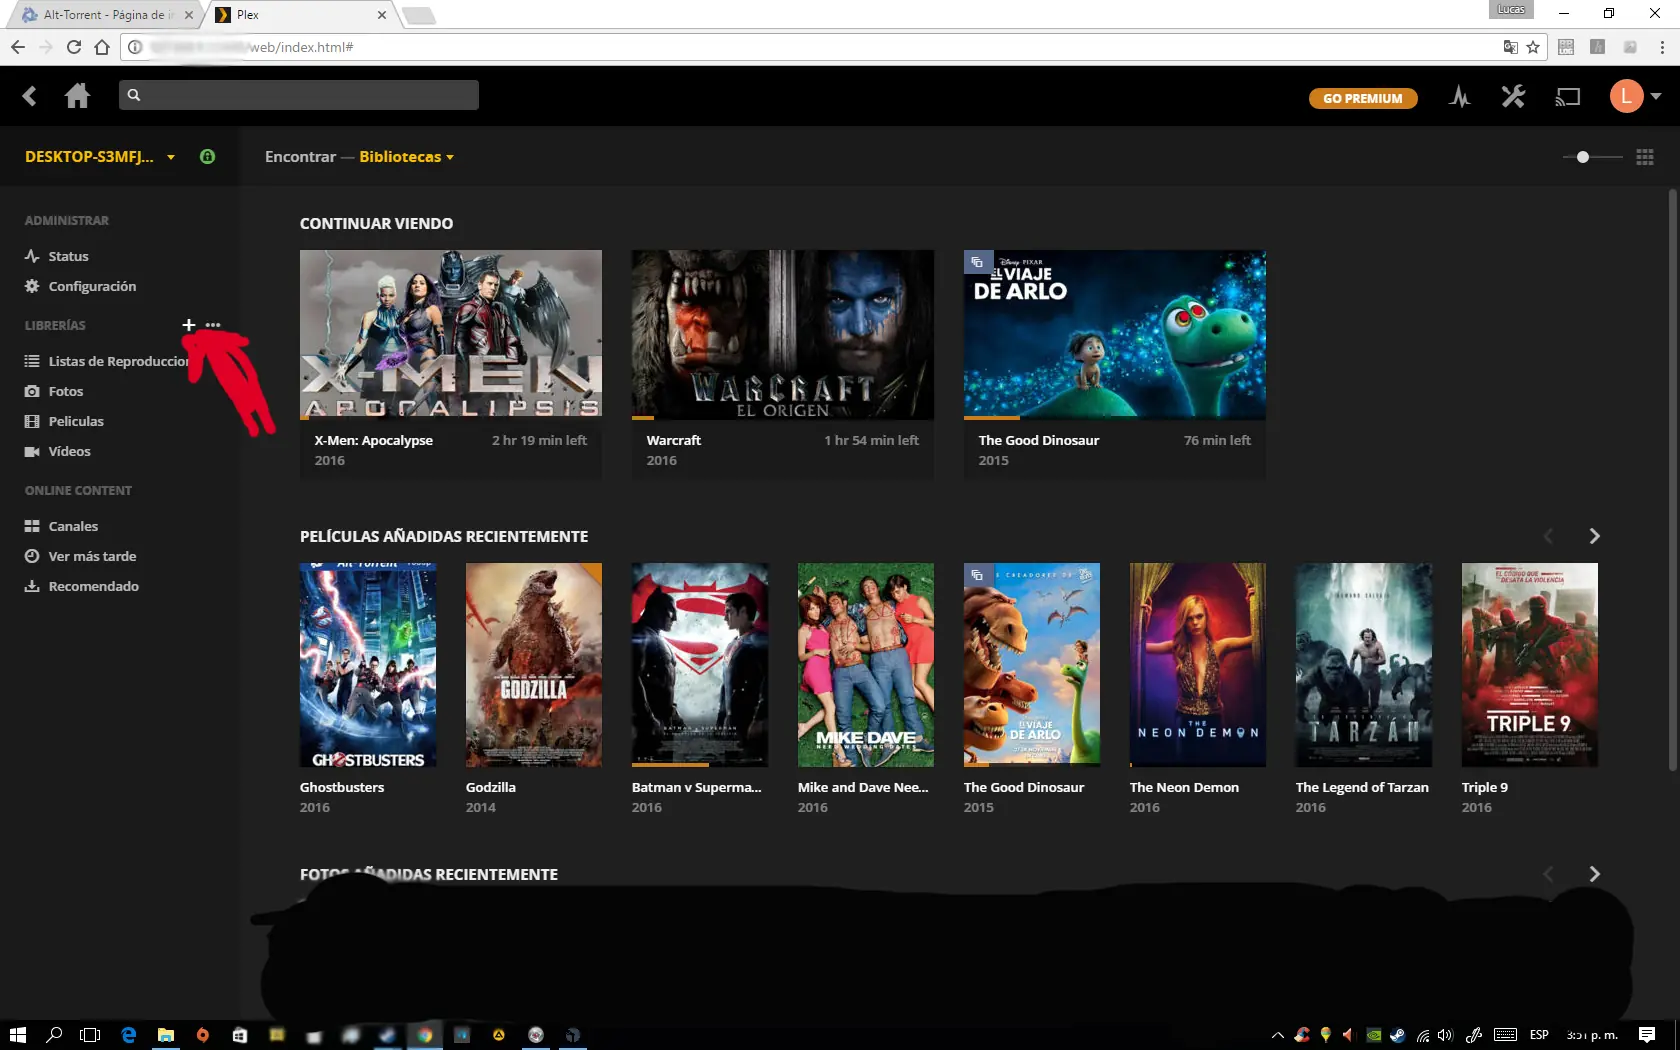Go back using the Plex back arrow

point(29,96)
